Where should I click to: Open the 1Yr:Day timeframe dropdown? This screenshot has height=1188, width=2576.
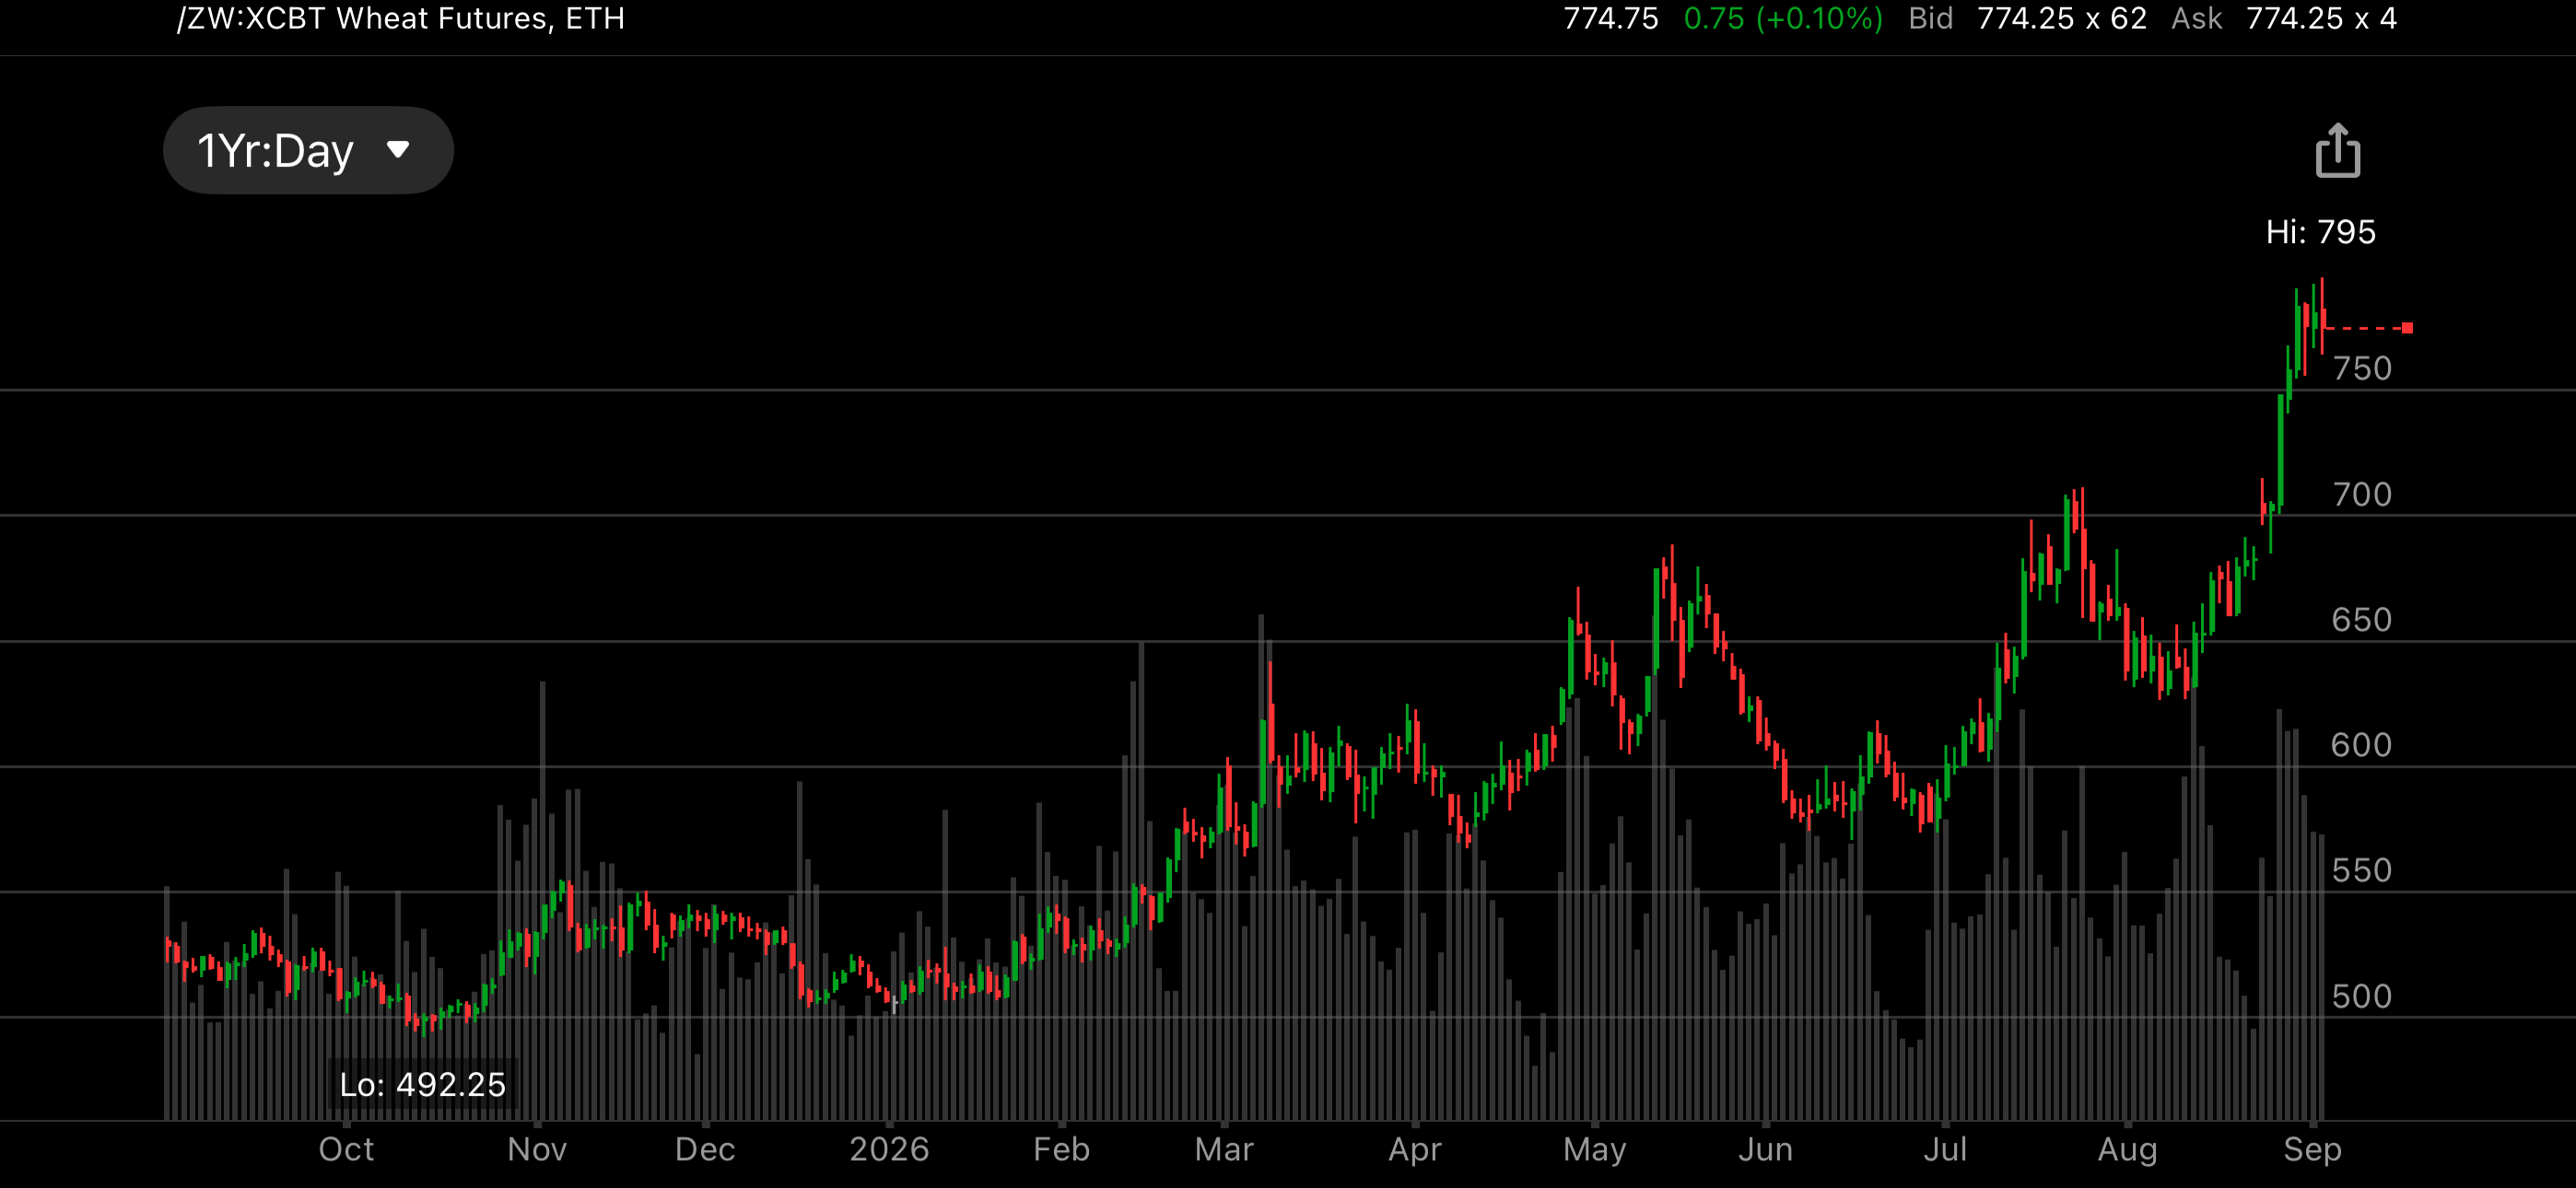coord(308,150)
